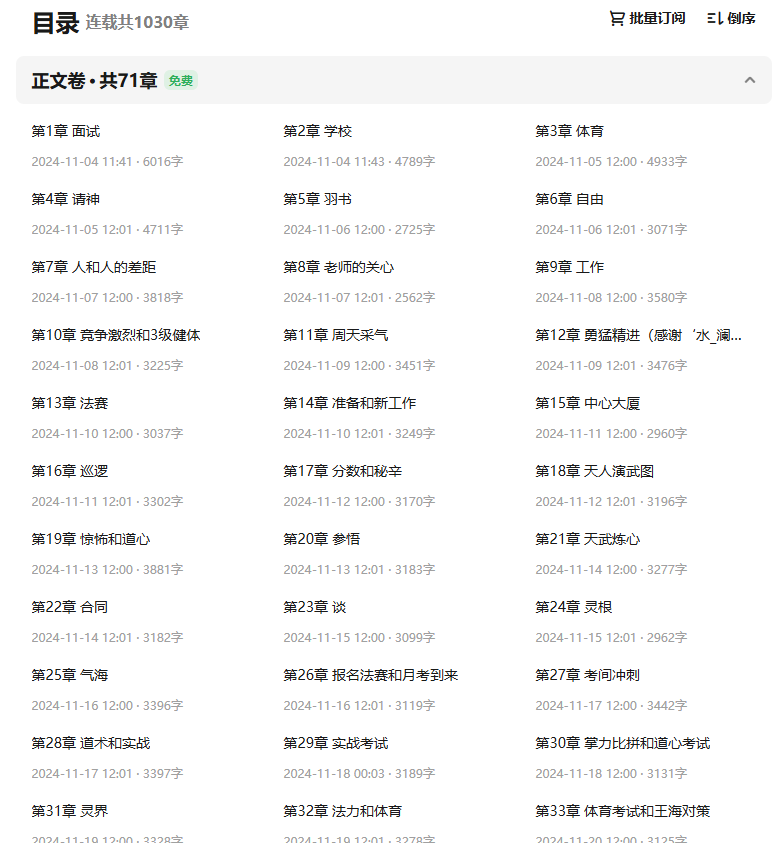Image resolution: width=778 pixels, height=843 pixels.
Task: Click the 连载共1030章 chapter count text
Action: (137, 23)
